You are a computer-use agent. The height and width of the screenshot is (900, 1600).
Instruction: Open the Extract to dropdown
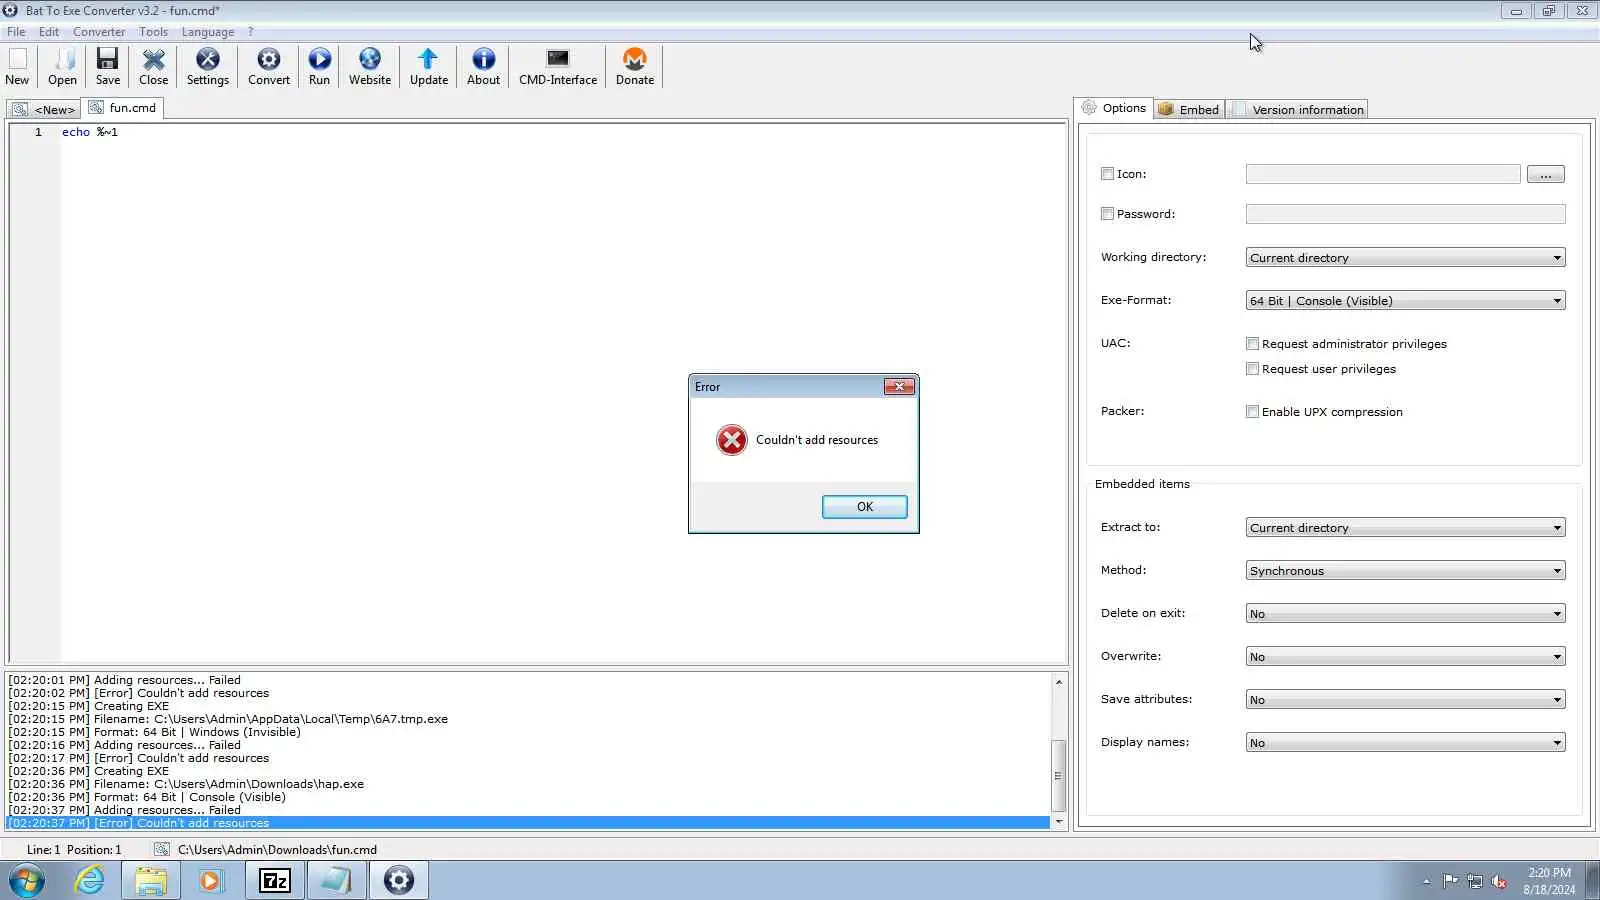click(1405, 528)
